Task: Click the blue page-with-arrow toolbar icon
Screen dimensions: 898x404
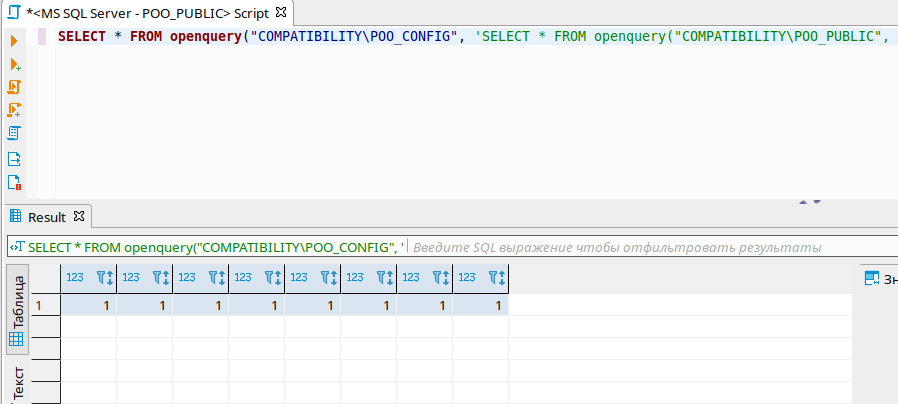Action: click(x=14, y=158)
